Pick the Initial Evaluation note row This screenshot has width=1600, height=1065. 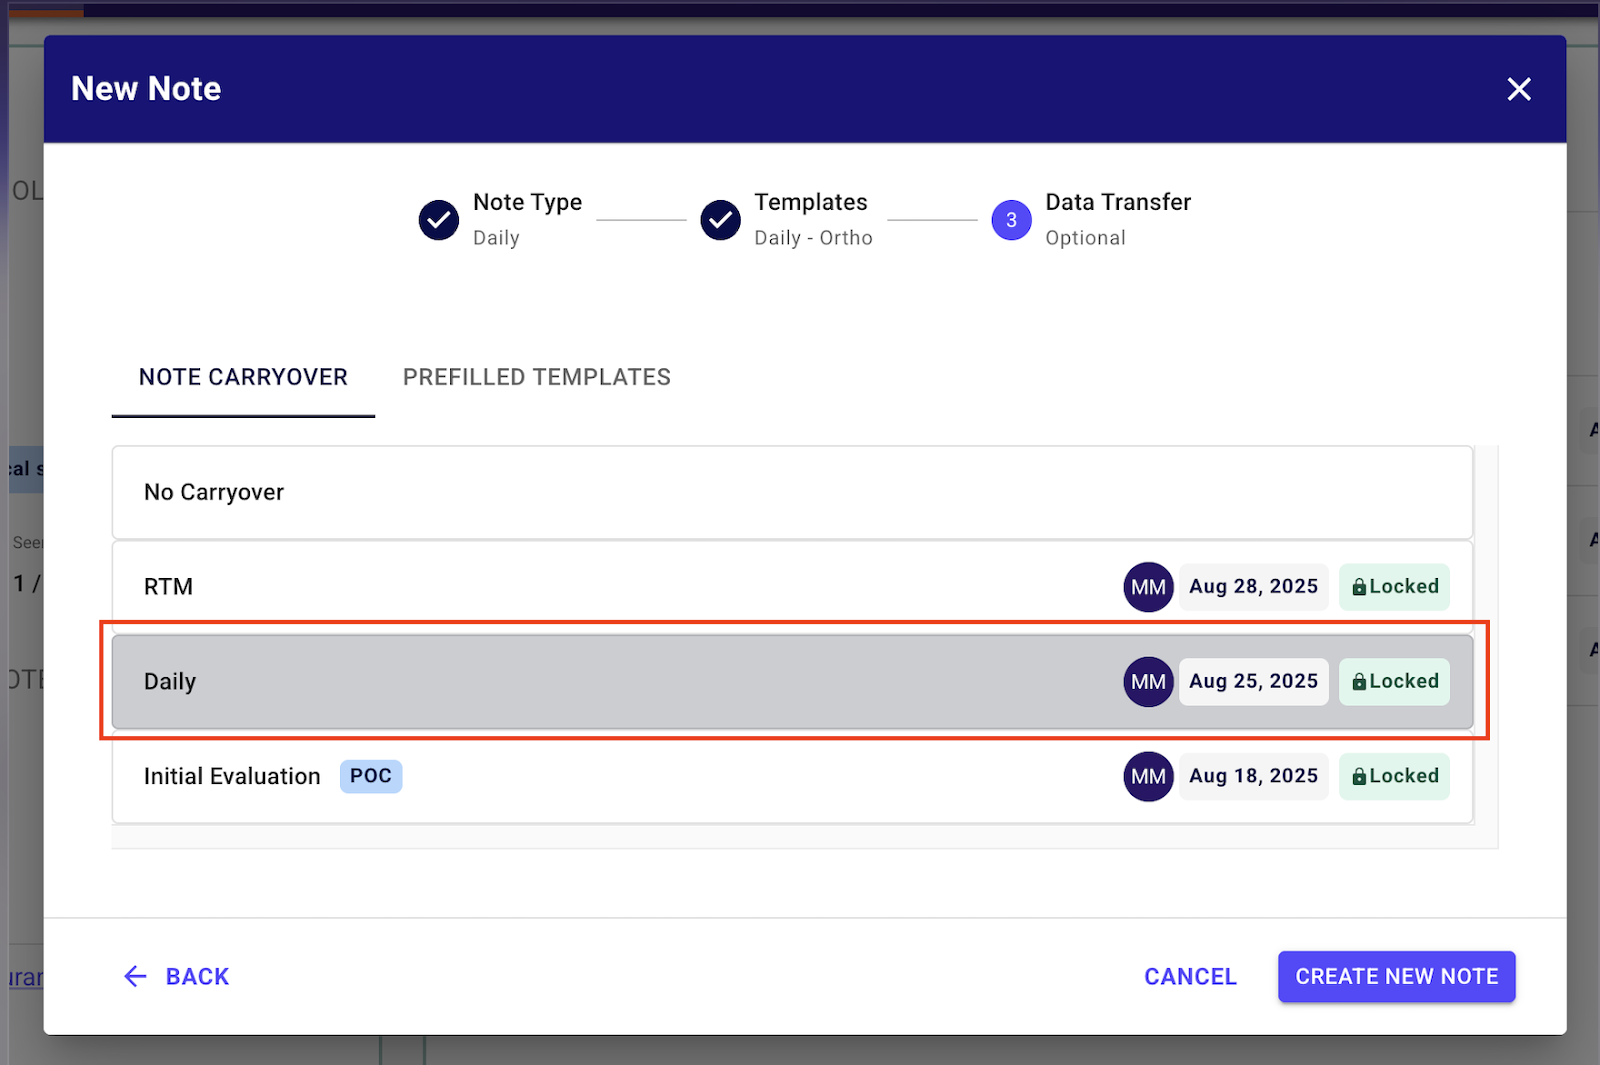tap(232, 776)
